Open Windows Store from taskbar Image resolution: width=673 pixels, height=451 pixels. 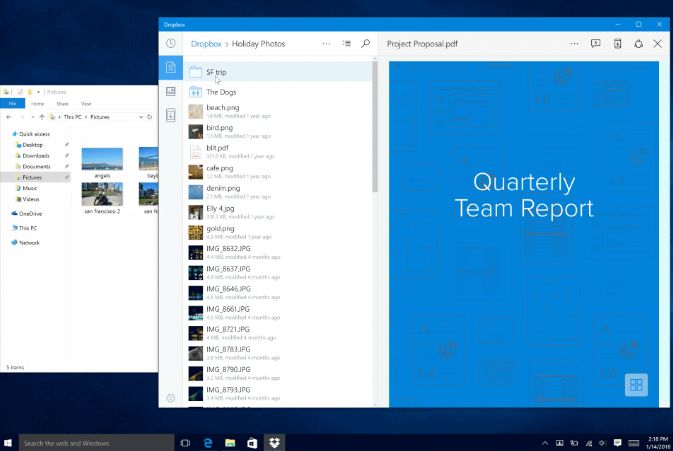coord(252,443)
